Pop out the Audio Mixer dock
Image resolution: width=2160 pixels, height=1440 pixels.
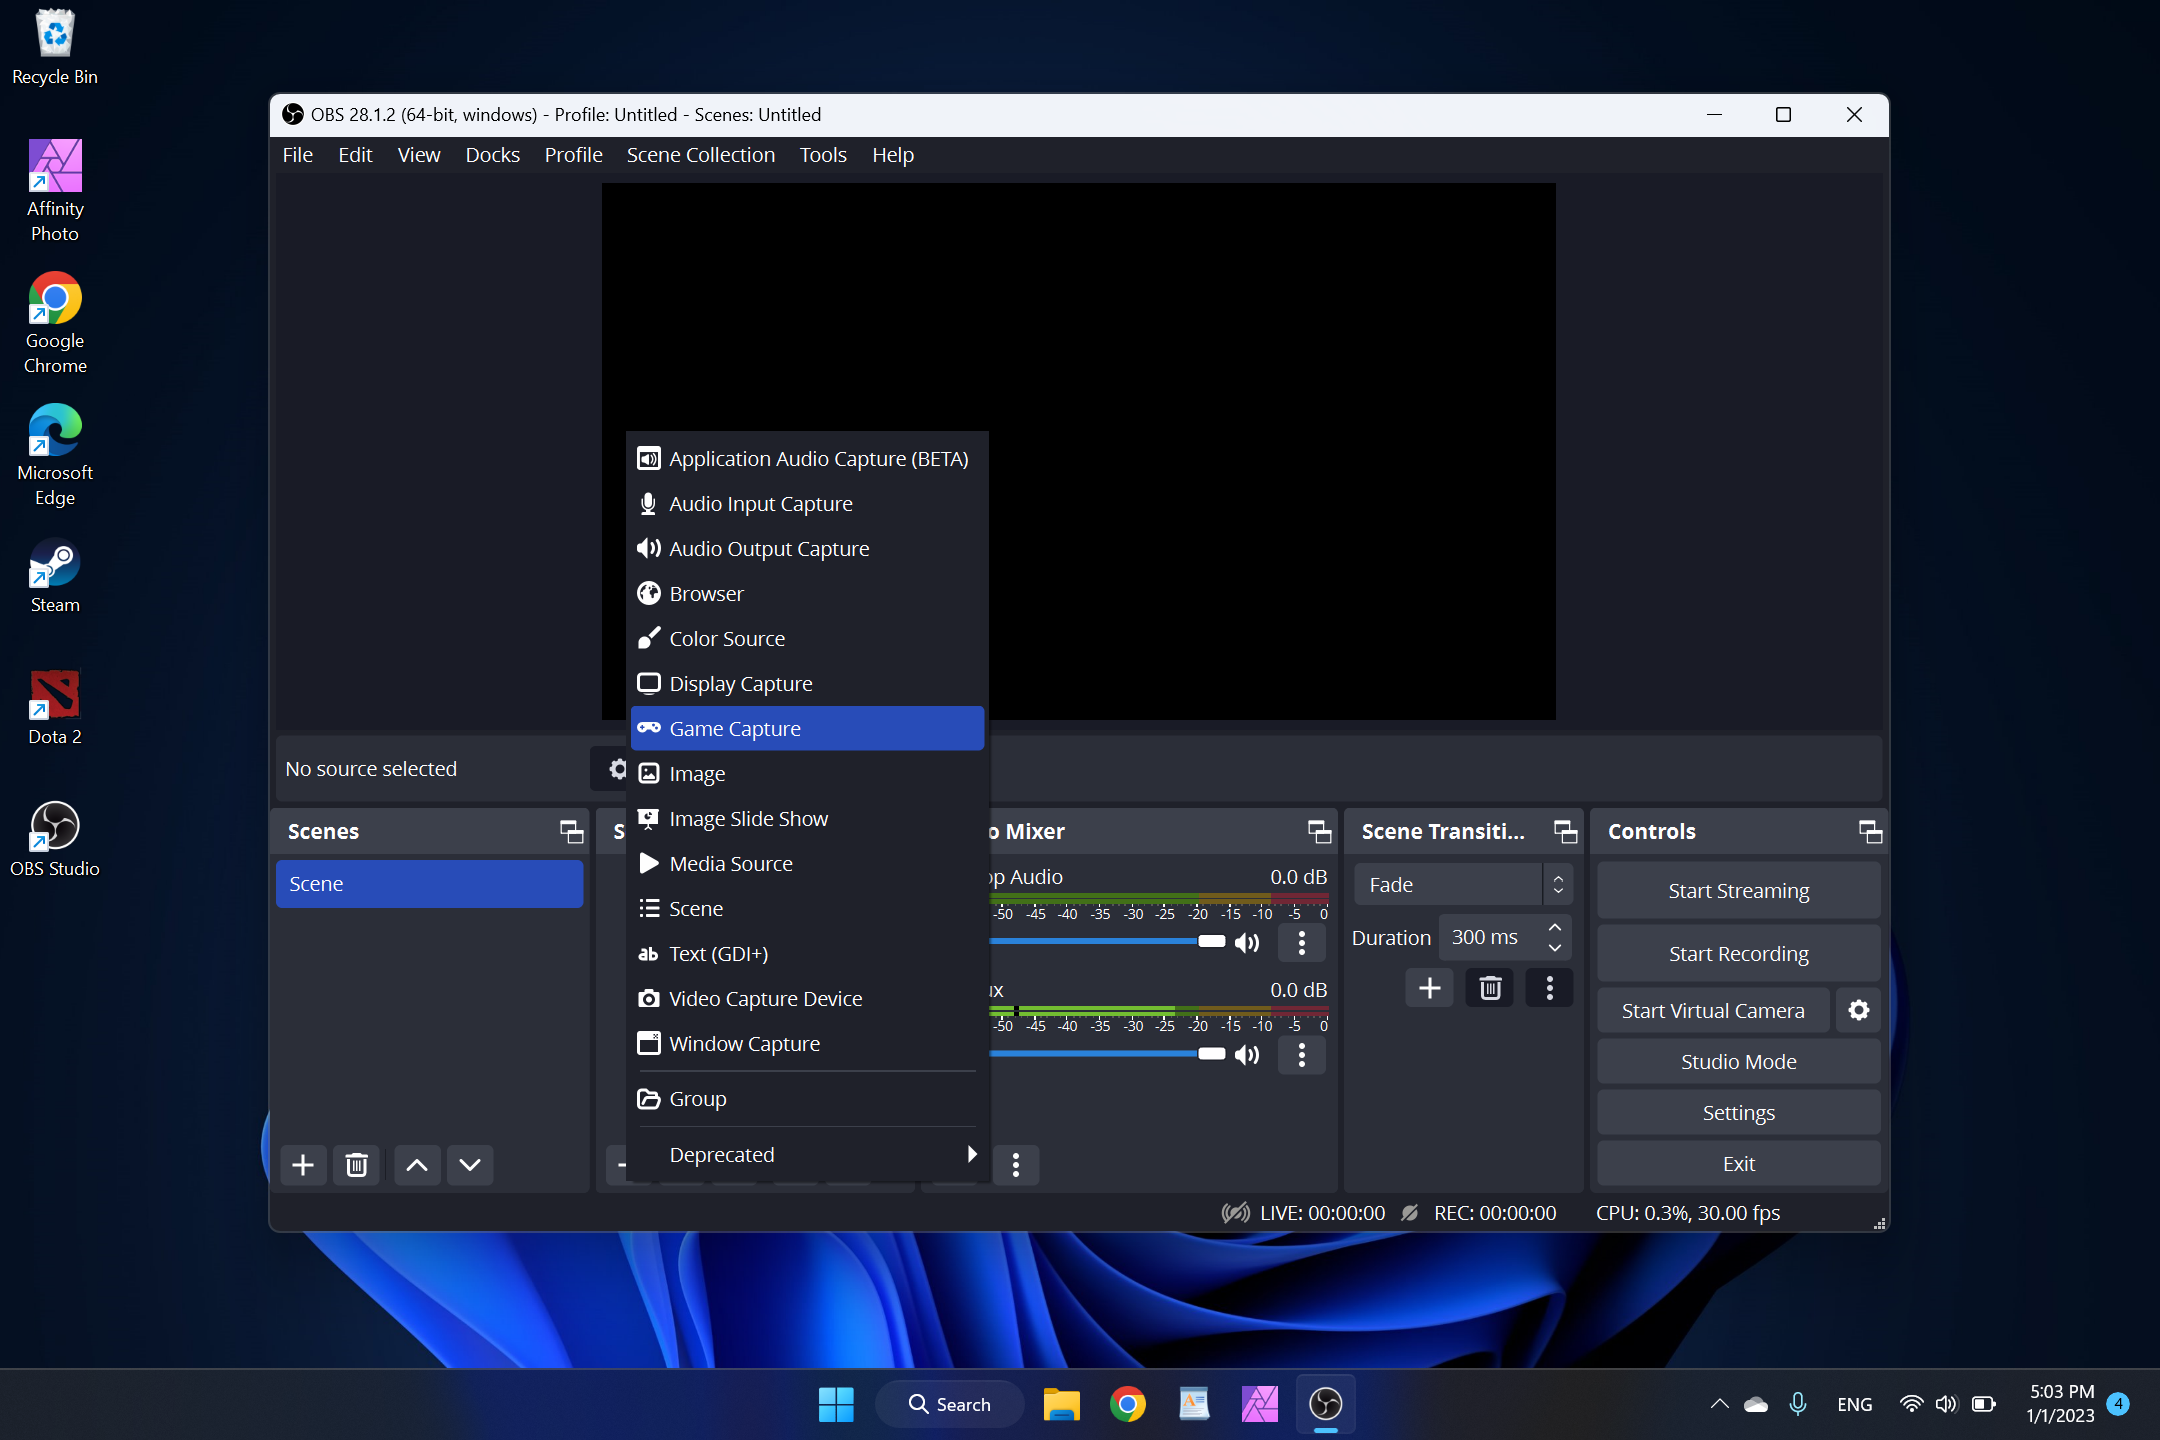point(1320,832)
